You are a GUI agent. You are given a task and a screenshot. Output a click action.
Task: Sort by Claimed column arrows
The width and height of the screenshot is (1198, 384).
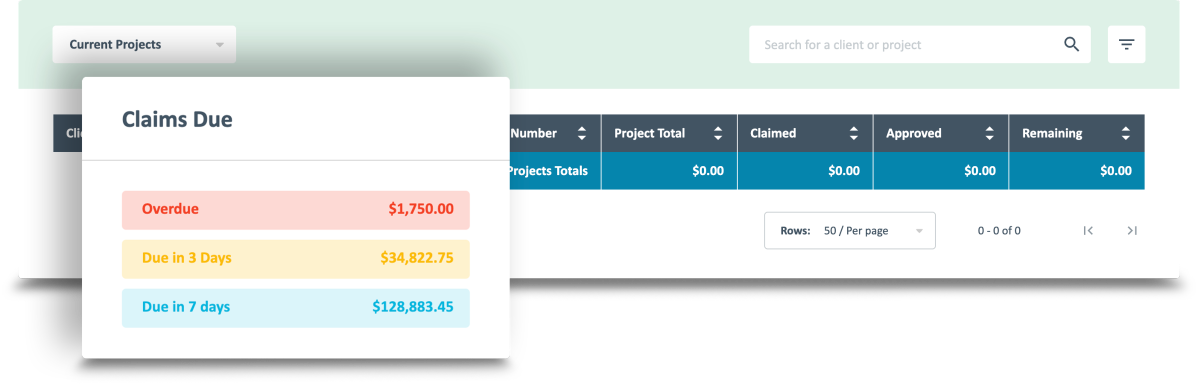pos(853,134)
